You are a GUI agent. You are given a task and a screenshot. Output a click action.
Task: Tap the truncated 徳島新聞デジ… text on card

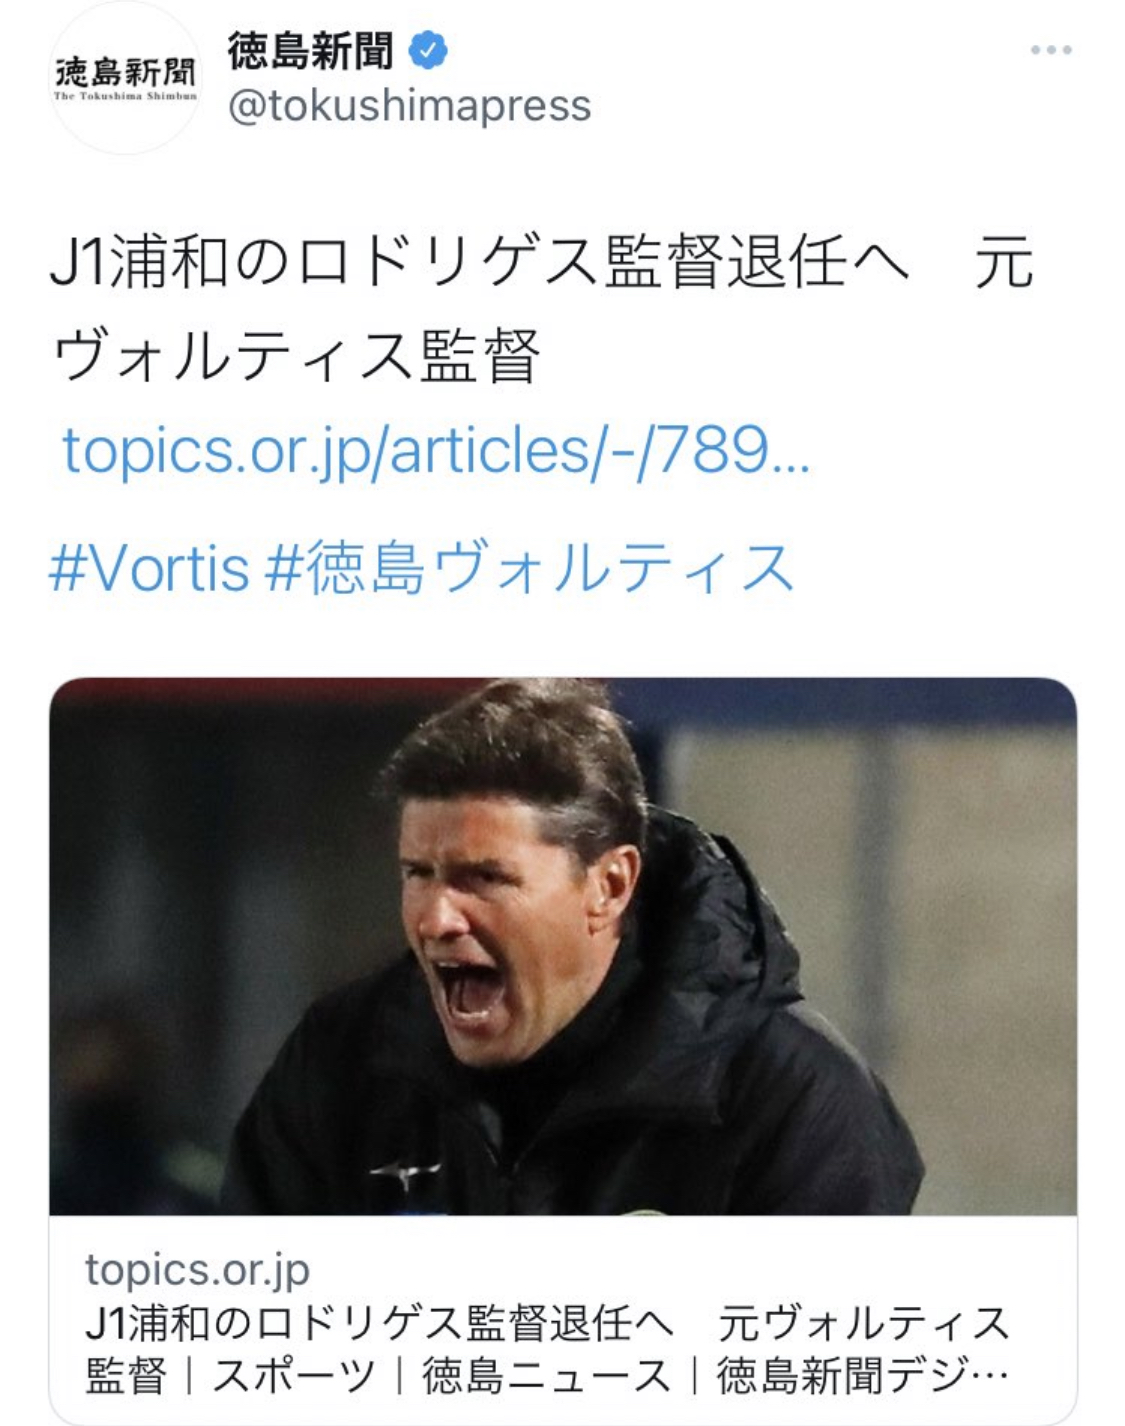point(862,1376)
